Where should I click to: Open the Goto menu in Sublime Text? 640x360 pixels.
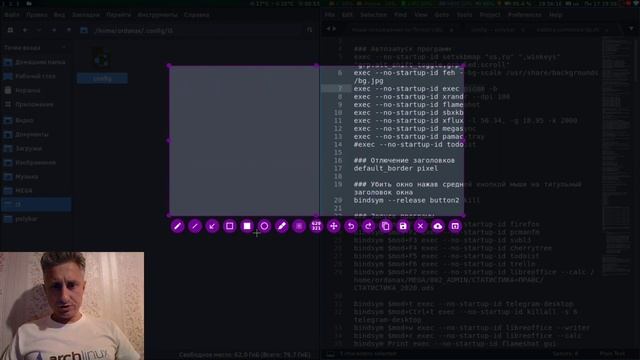[x=442, y=15]
